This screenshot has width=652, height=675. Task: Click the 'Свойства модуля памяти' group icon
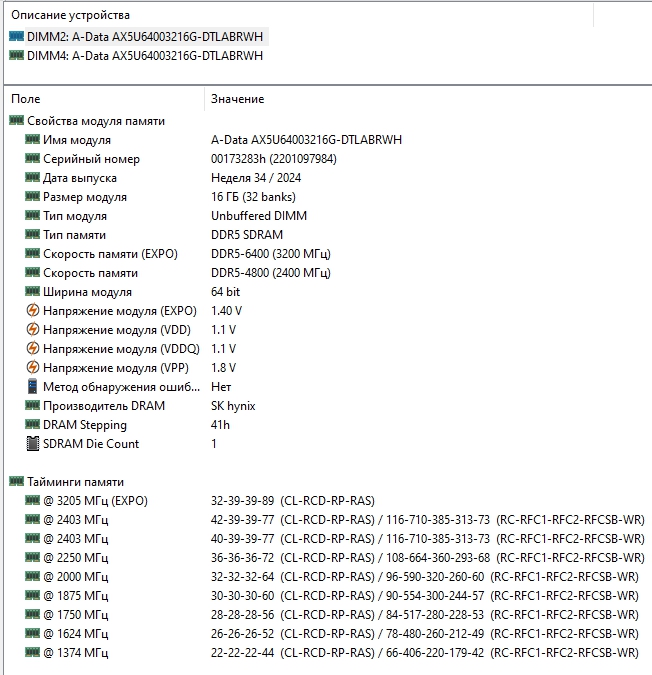pos(16,120)
